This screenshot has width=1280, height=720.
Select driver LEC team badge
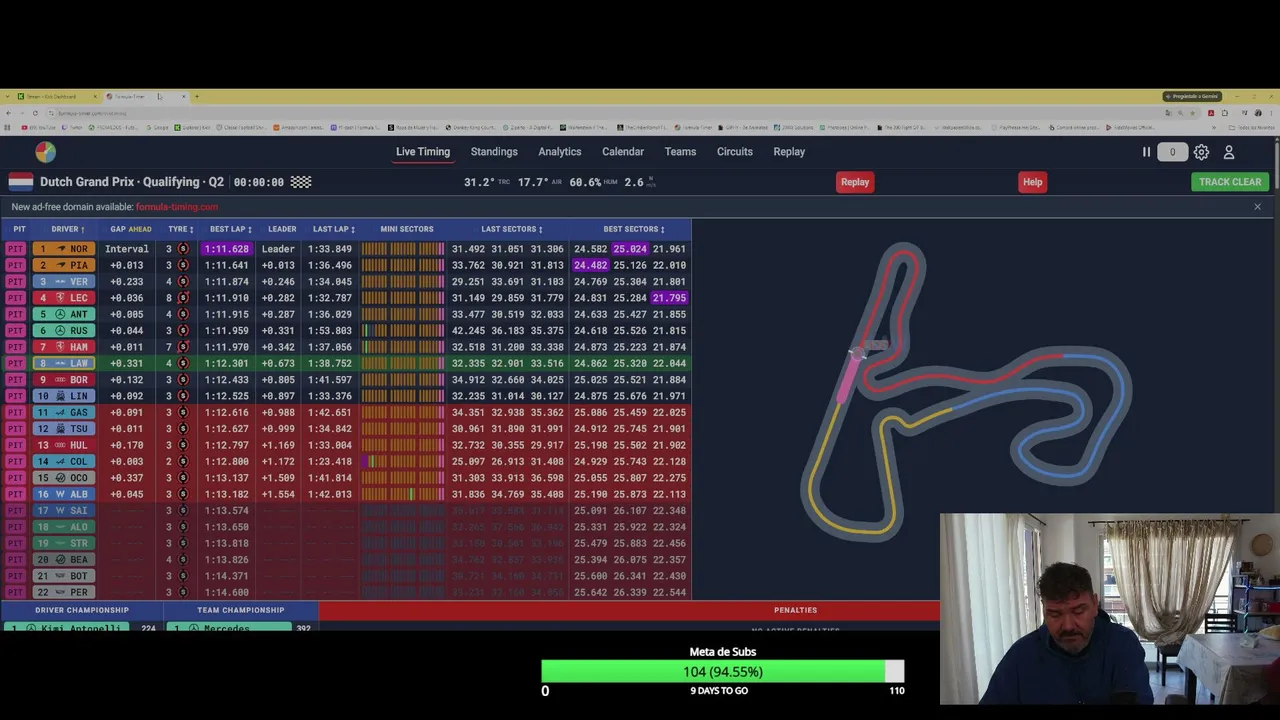point(64,298)
